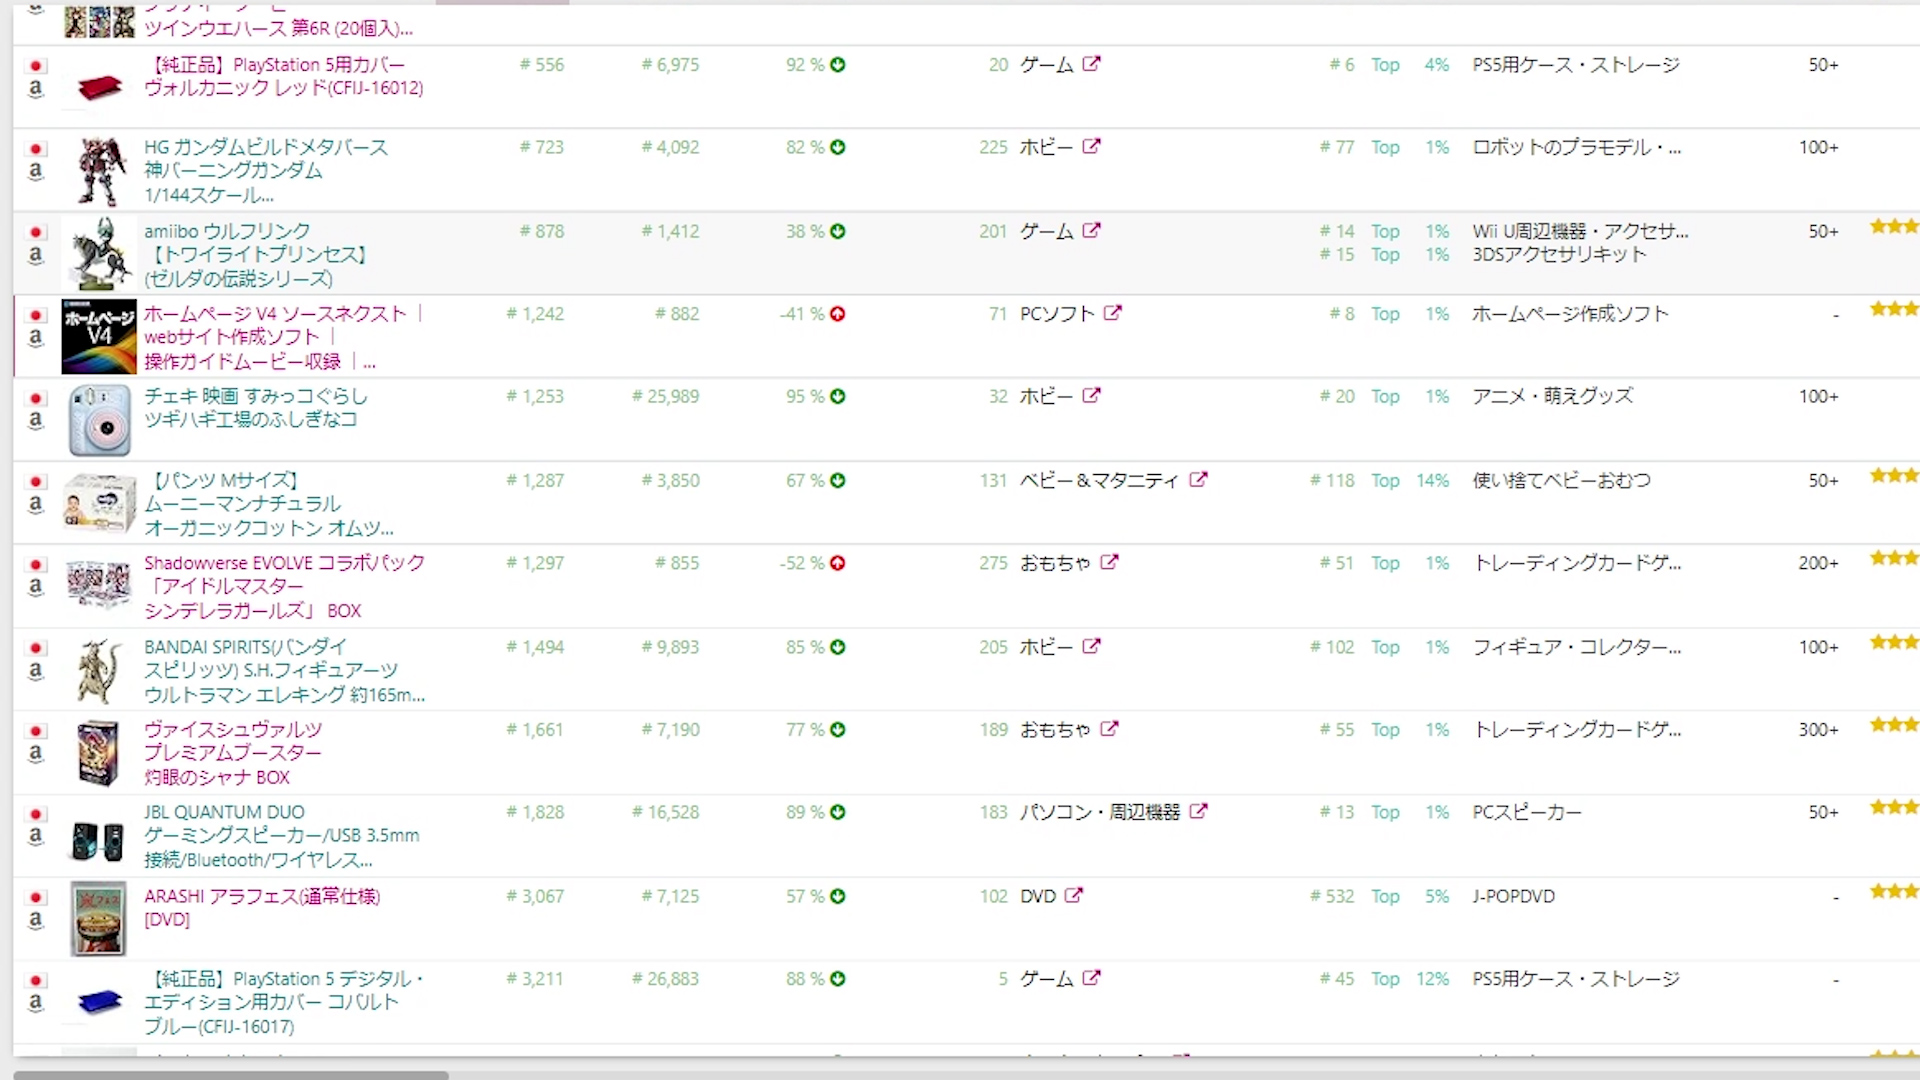Click external link icon next to DVD category
This screenshot has width=1920, height=1080.
click(1073, 895)
